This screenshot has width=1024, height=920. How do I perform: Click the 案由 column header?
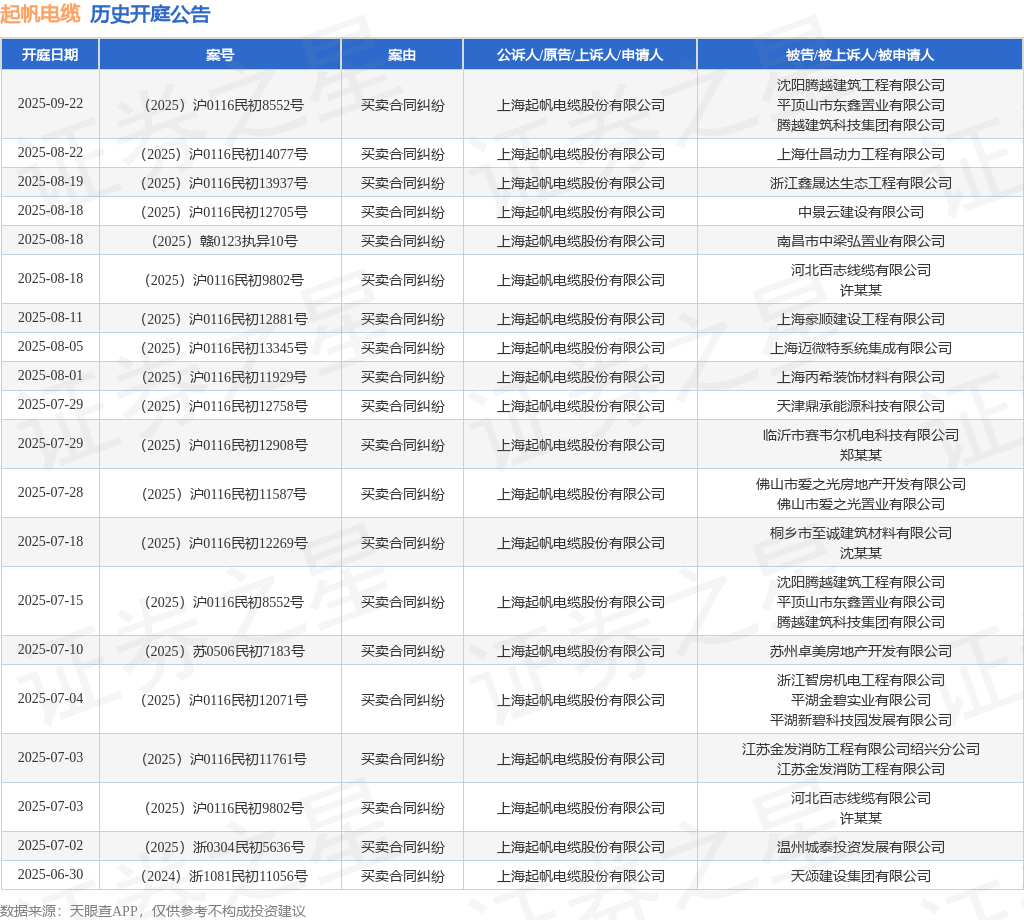tap(402, 54)
